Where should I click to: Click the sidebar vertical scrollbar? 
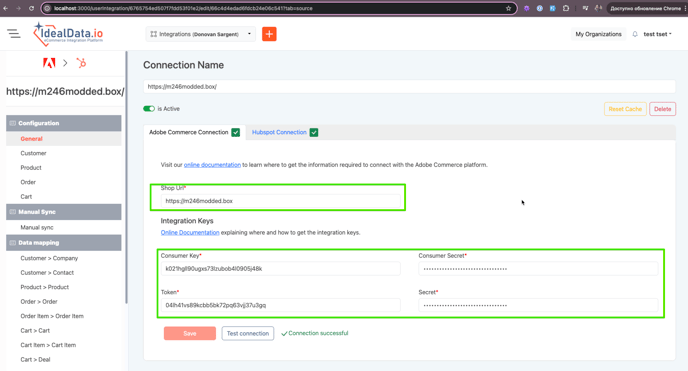click(x=126, y=177)
